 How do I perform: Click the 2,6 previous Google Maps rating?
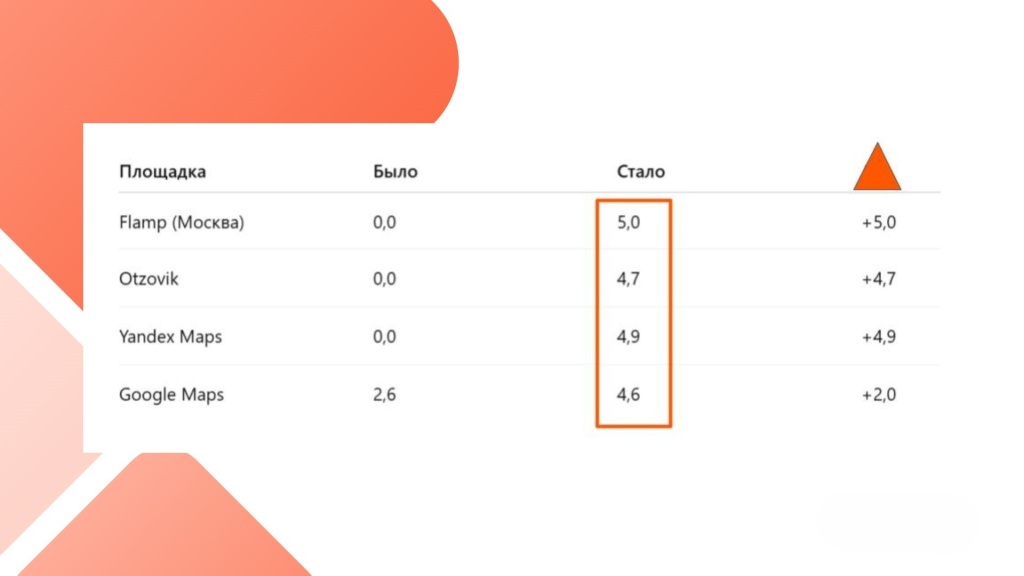(384, 394)
